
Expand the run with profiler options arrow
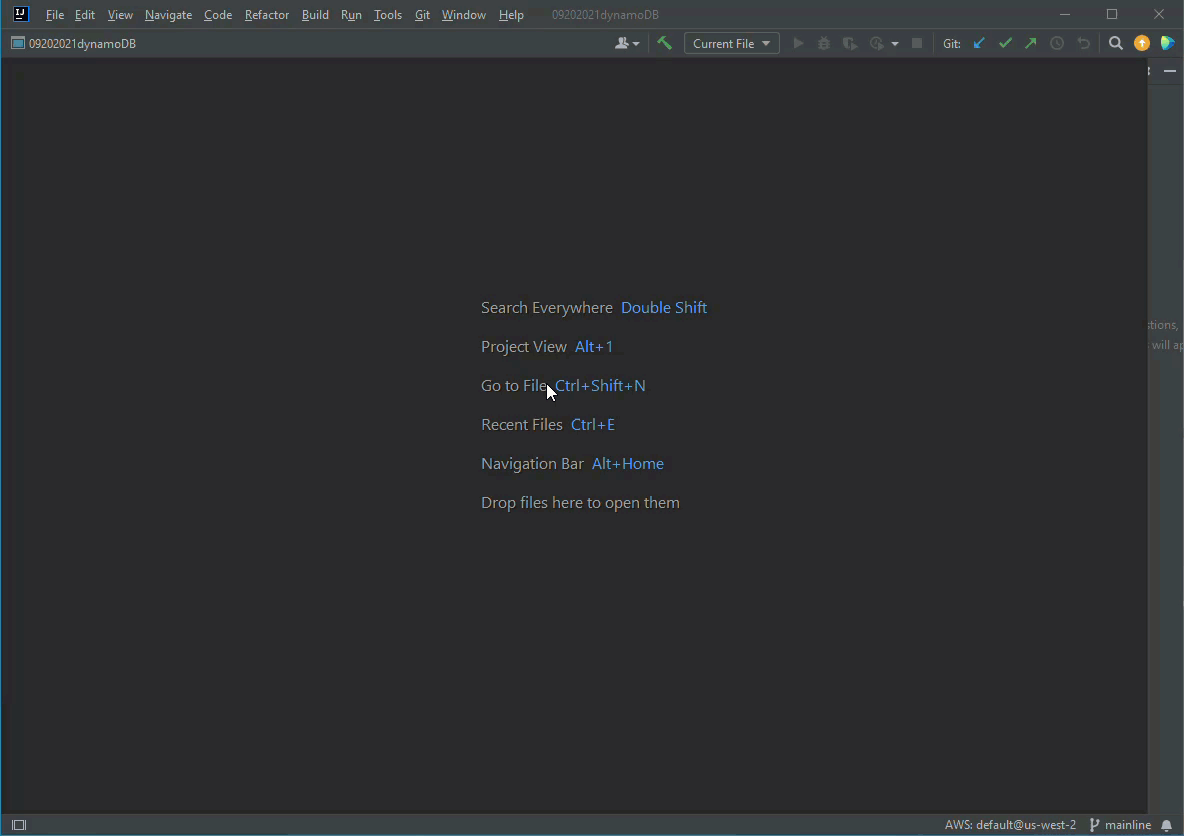coord(895,43)
